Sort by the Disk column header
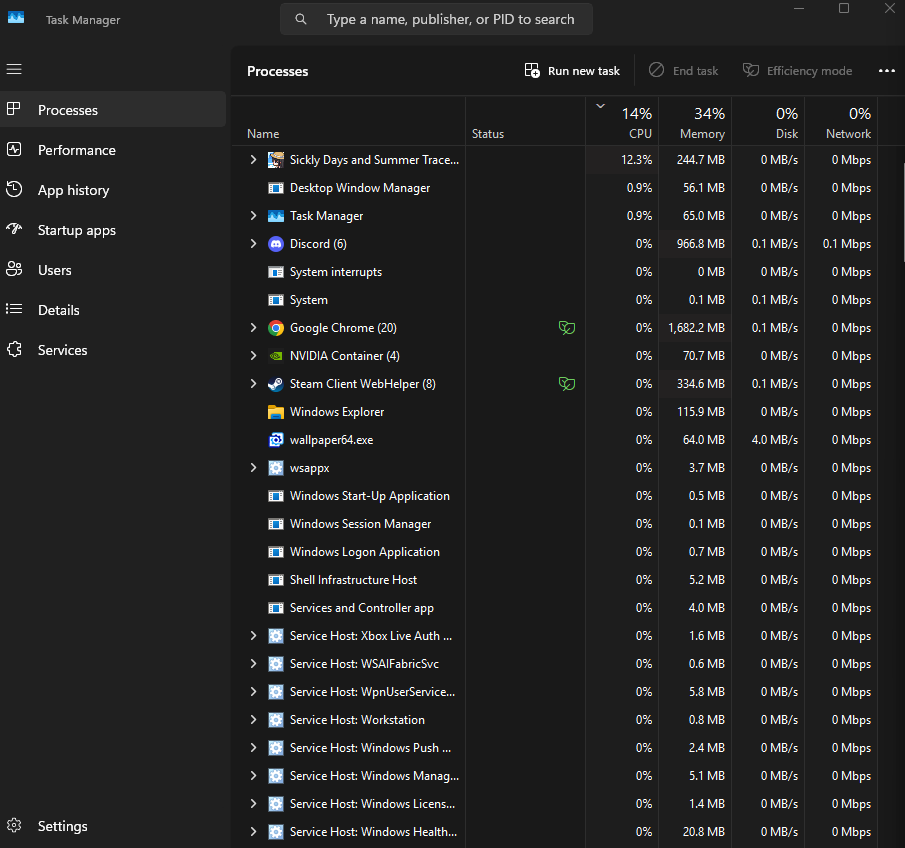This screenshot has width=905, height=848. tap(768, 121)
